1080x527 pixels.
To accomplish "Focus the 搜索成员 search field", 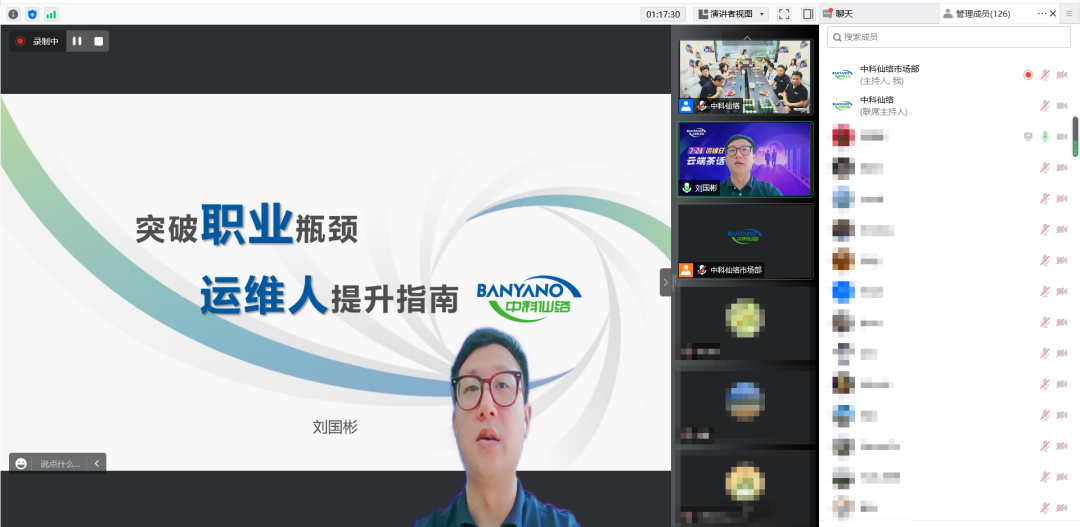I will pyautogui.click(x=948, y=37).
